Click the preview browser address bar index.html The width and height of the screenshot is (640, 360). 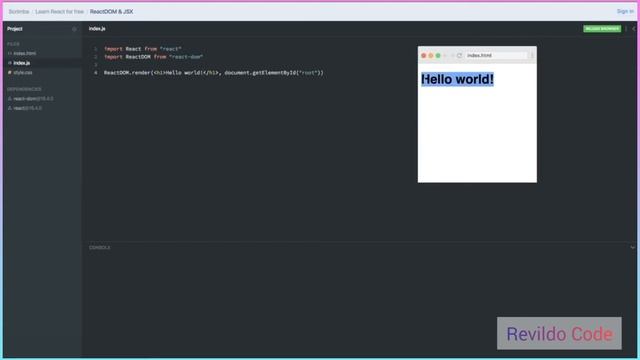(x=496, y=55)
